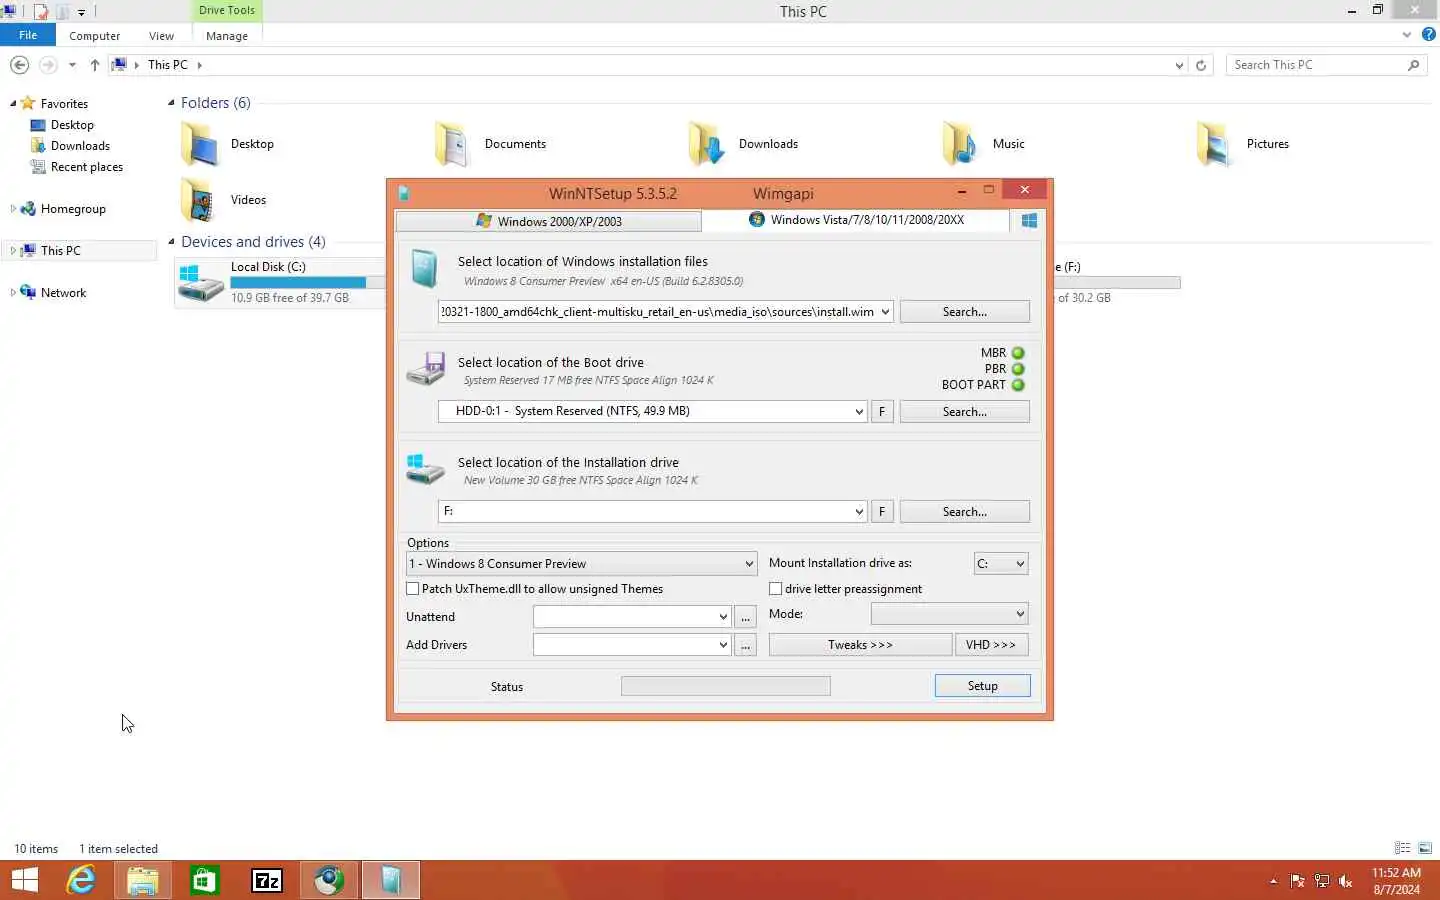Viewport: 1440px width, 900px height.
Task: Refresh the This PC view
Action: [1201, 65]
